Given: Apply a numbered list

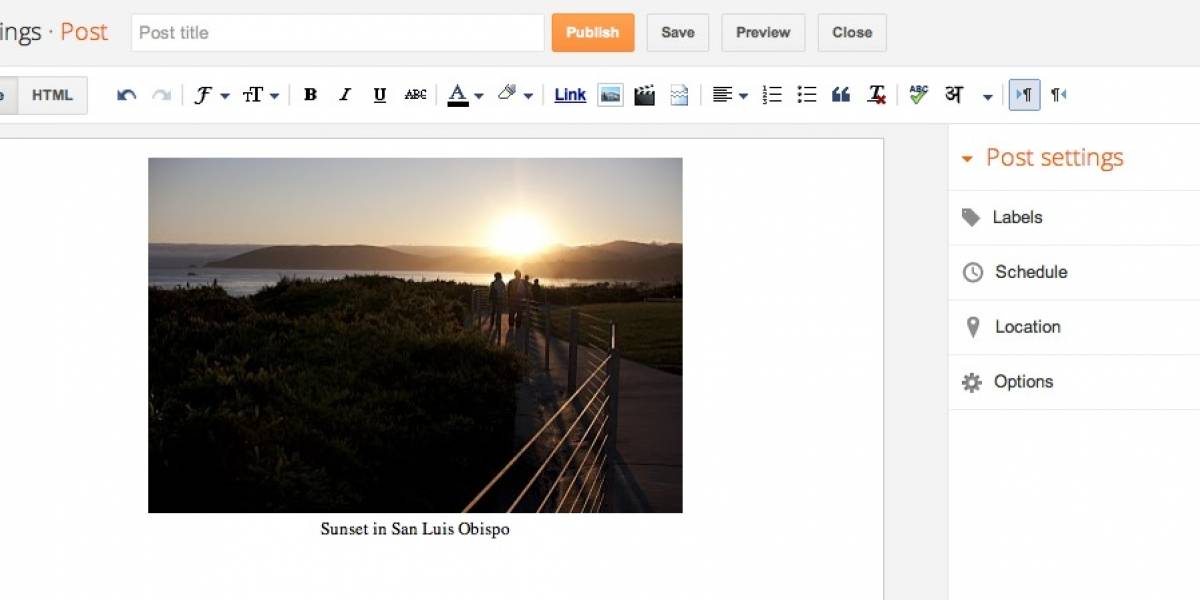Looking at the screenshot, I should [x=772, y=95].
